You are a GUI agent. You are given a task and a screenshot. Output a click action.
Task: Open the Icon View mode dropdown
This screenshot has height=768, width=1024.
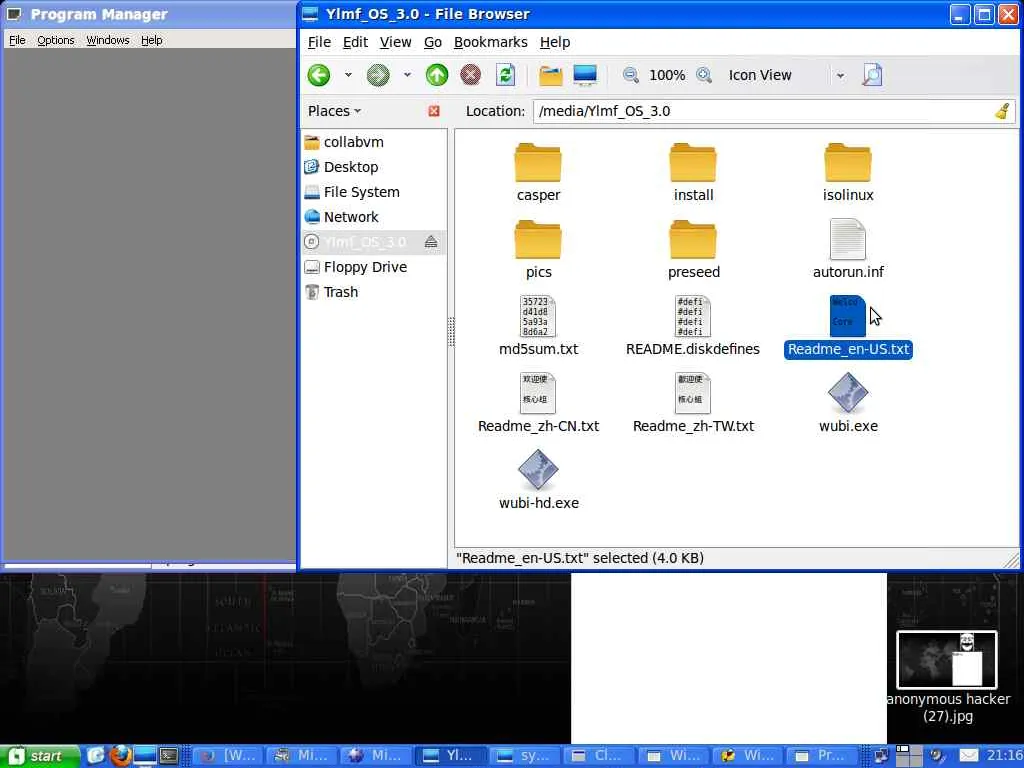click(x=786, y=75)
